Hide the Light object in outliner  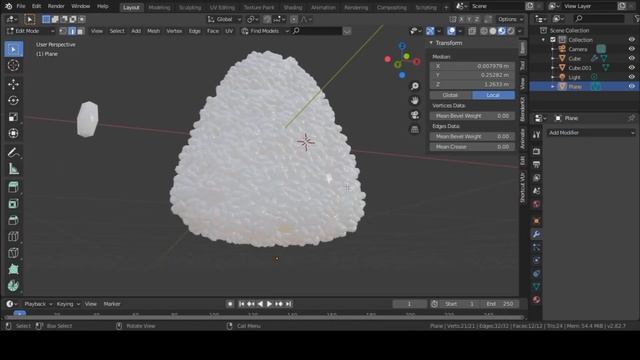tap(631, 77)
